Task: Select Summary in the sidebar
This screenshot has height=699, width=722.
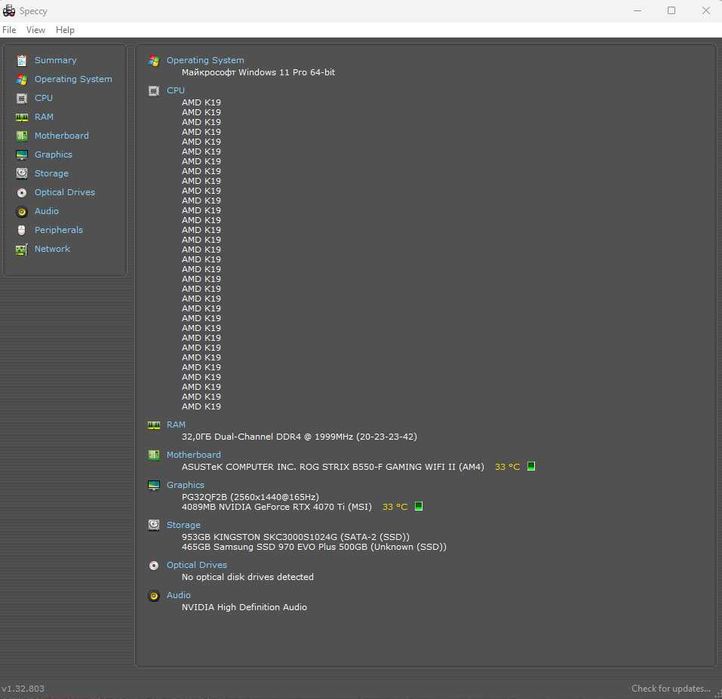Action: (x=55, y=60)
